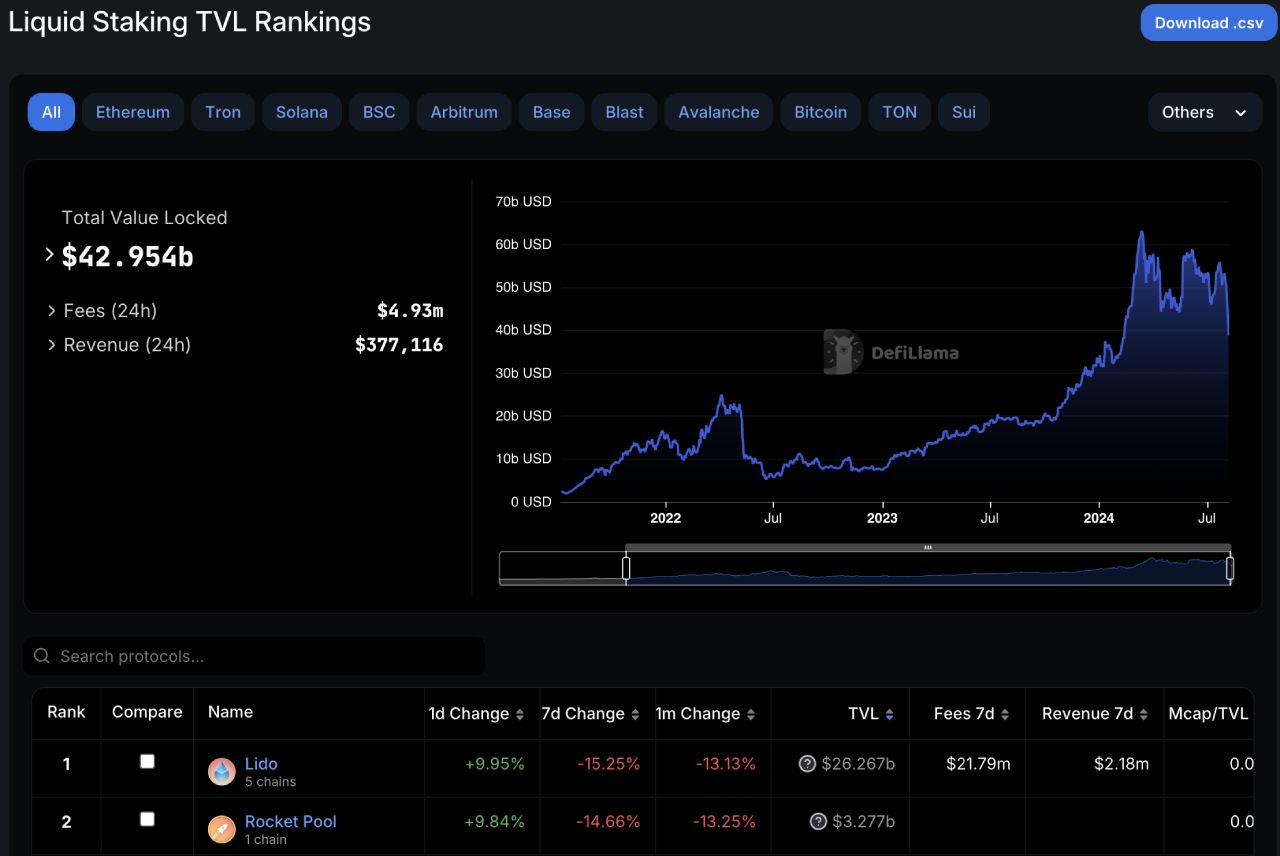Sort by TVL column arrows
Image resolution: width=1280 pixels, height=856 pixels.
tap(889, 714)
